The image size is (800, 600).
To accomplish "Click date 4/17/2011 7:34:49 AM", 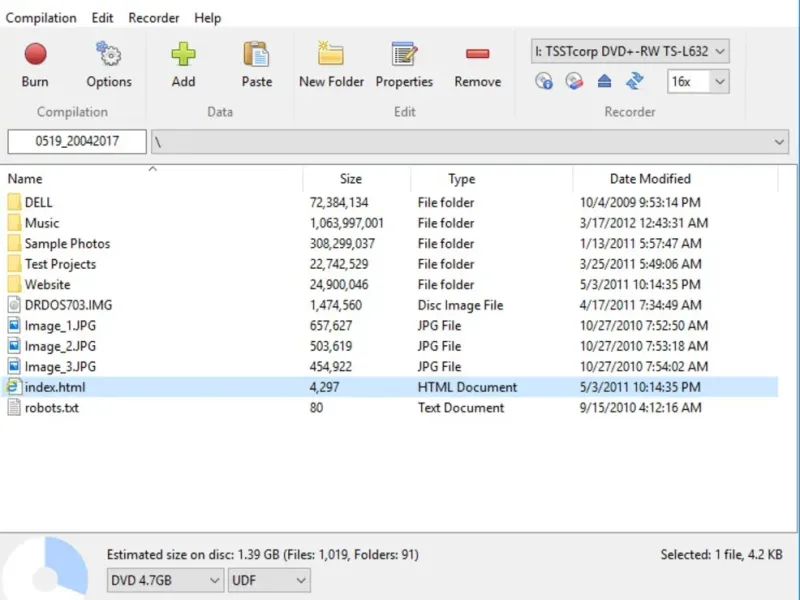I will (640, 305).
